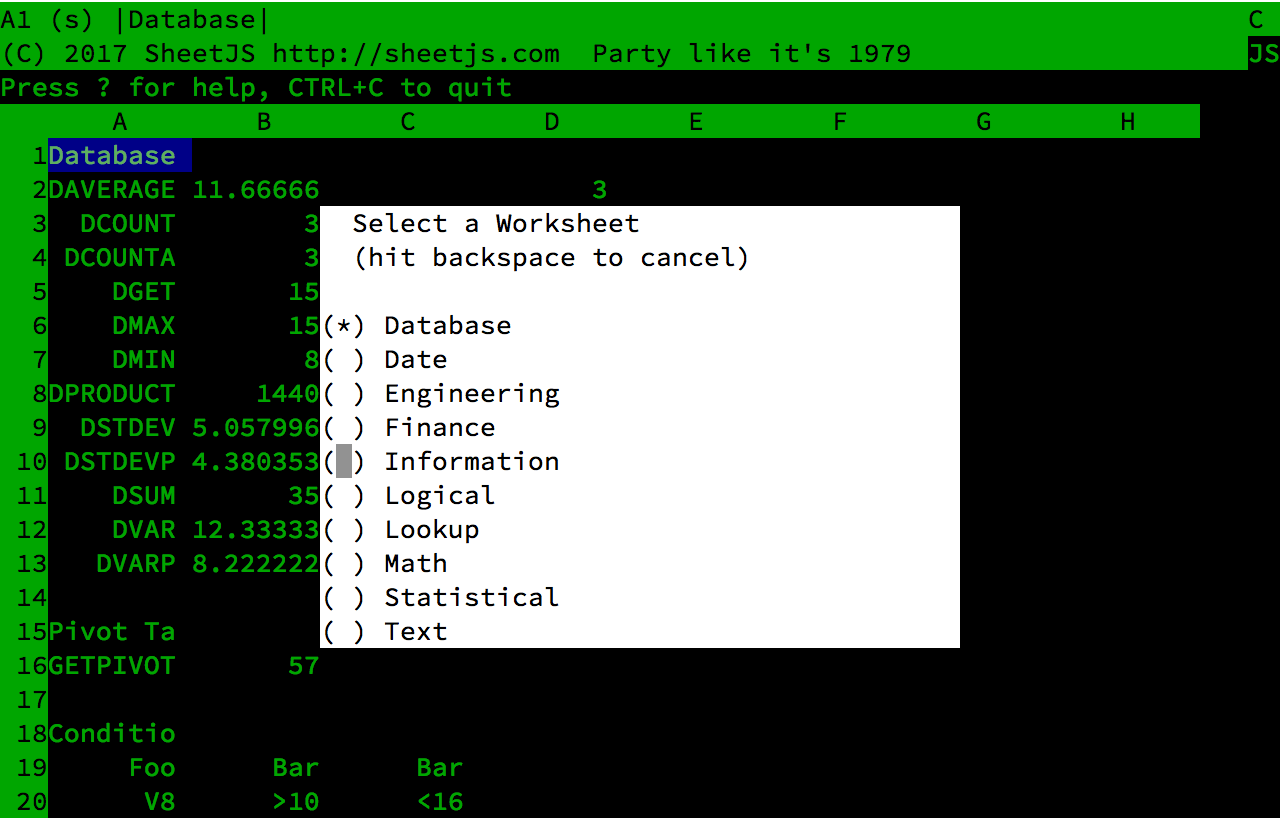Select the DVARP cell
The width and height of the screenshot is (1282, 820).
click(x=136, y=564)
